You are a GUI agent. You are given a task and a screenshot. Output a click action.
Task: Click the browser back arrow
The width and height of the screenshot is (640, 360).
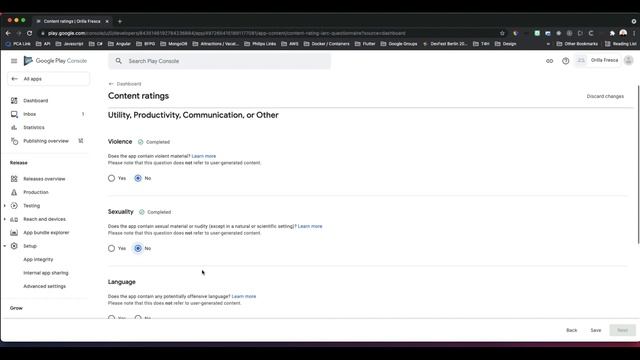pyautogui.click(x=8, y=33)
